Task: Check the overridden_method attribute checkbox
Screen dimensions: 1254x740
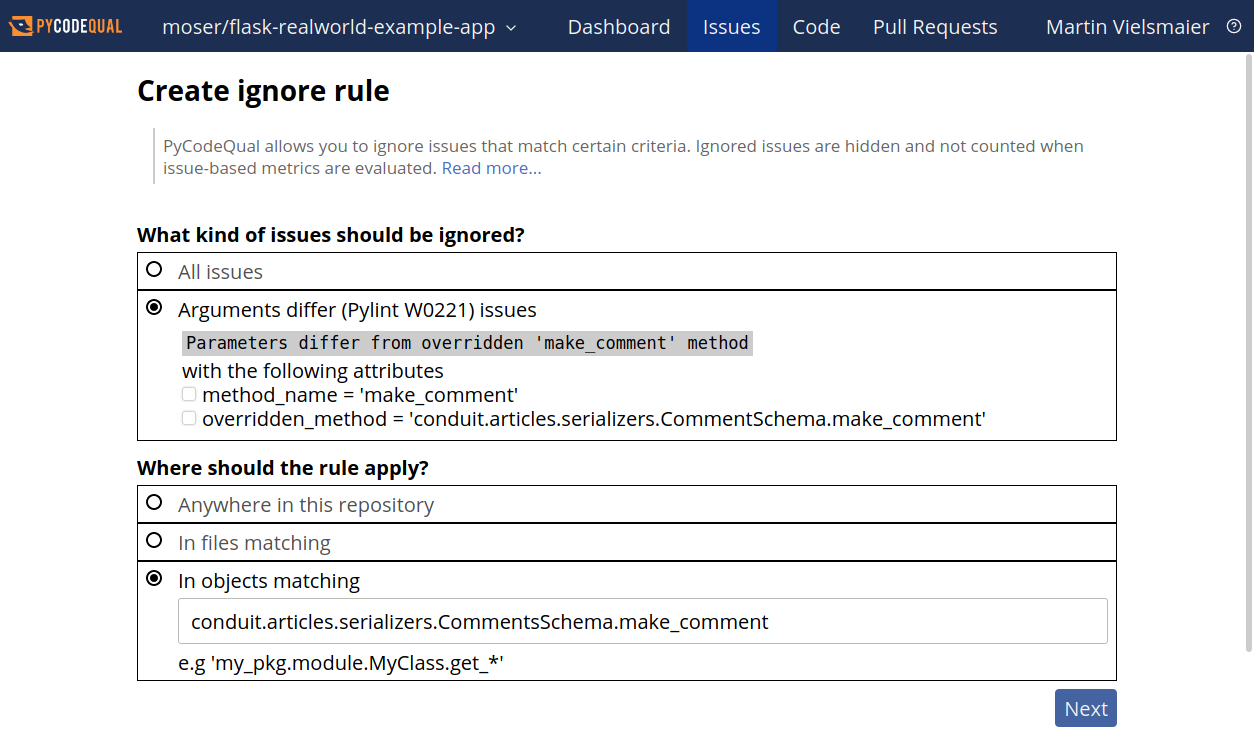Action: pyautogui.click(x=189, y=418)
